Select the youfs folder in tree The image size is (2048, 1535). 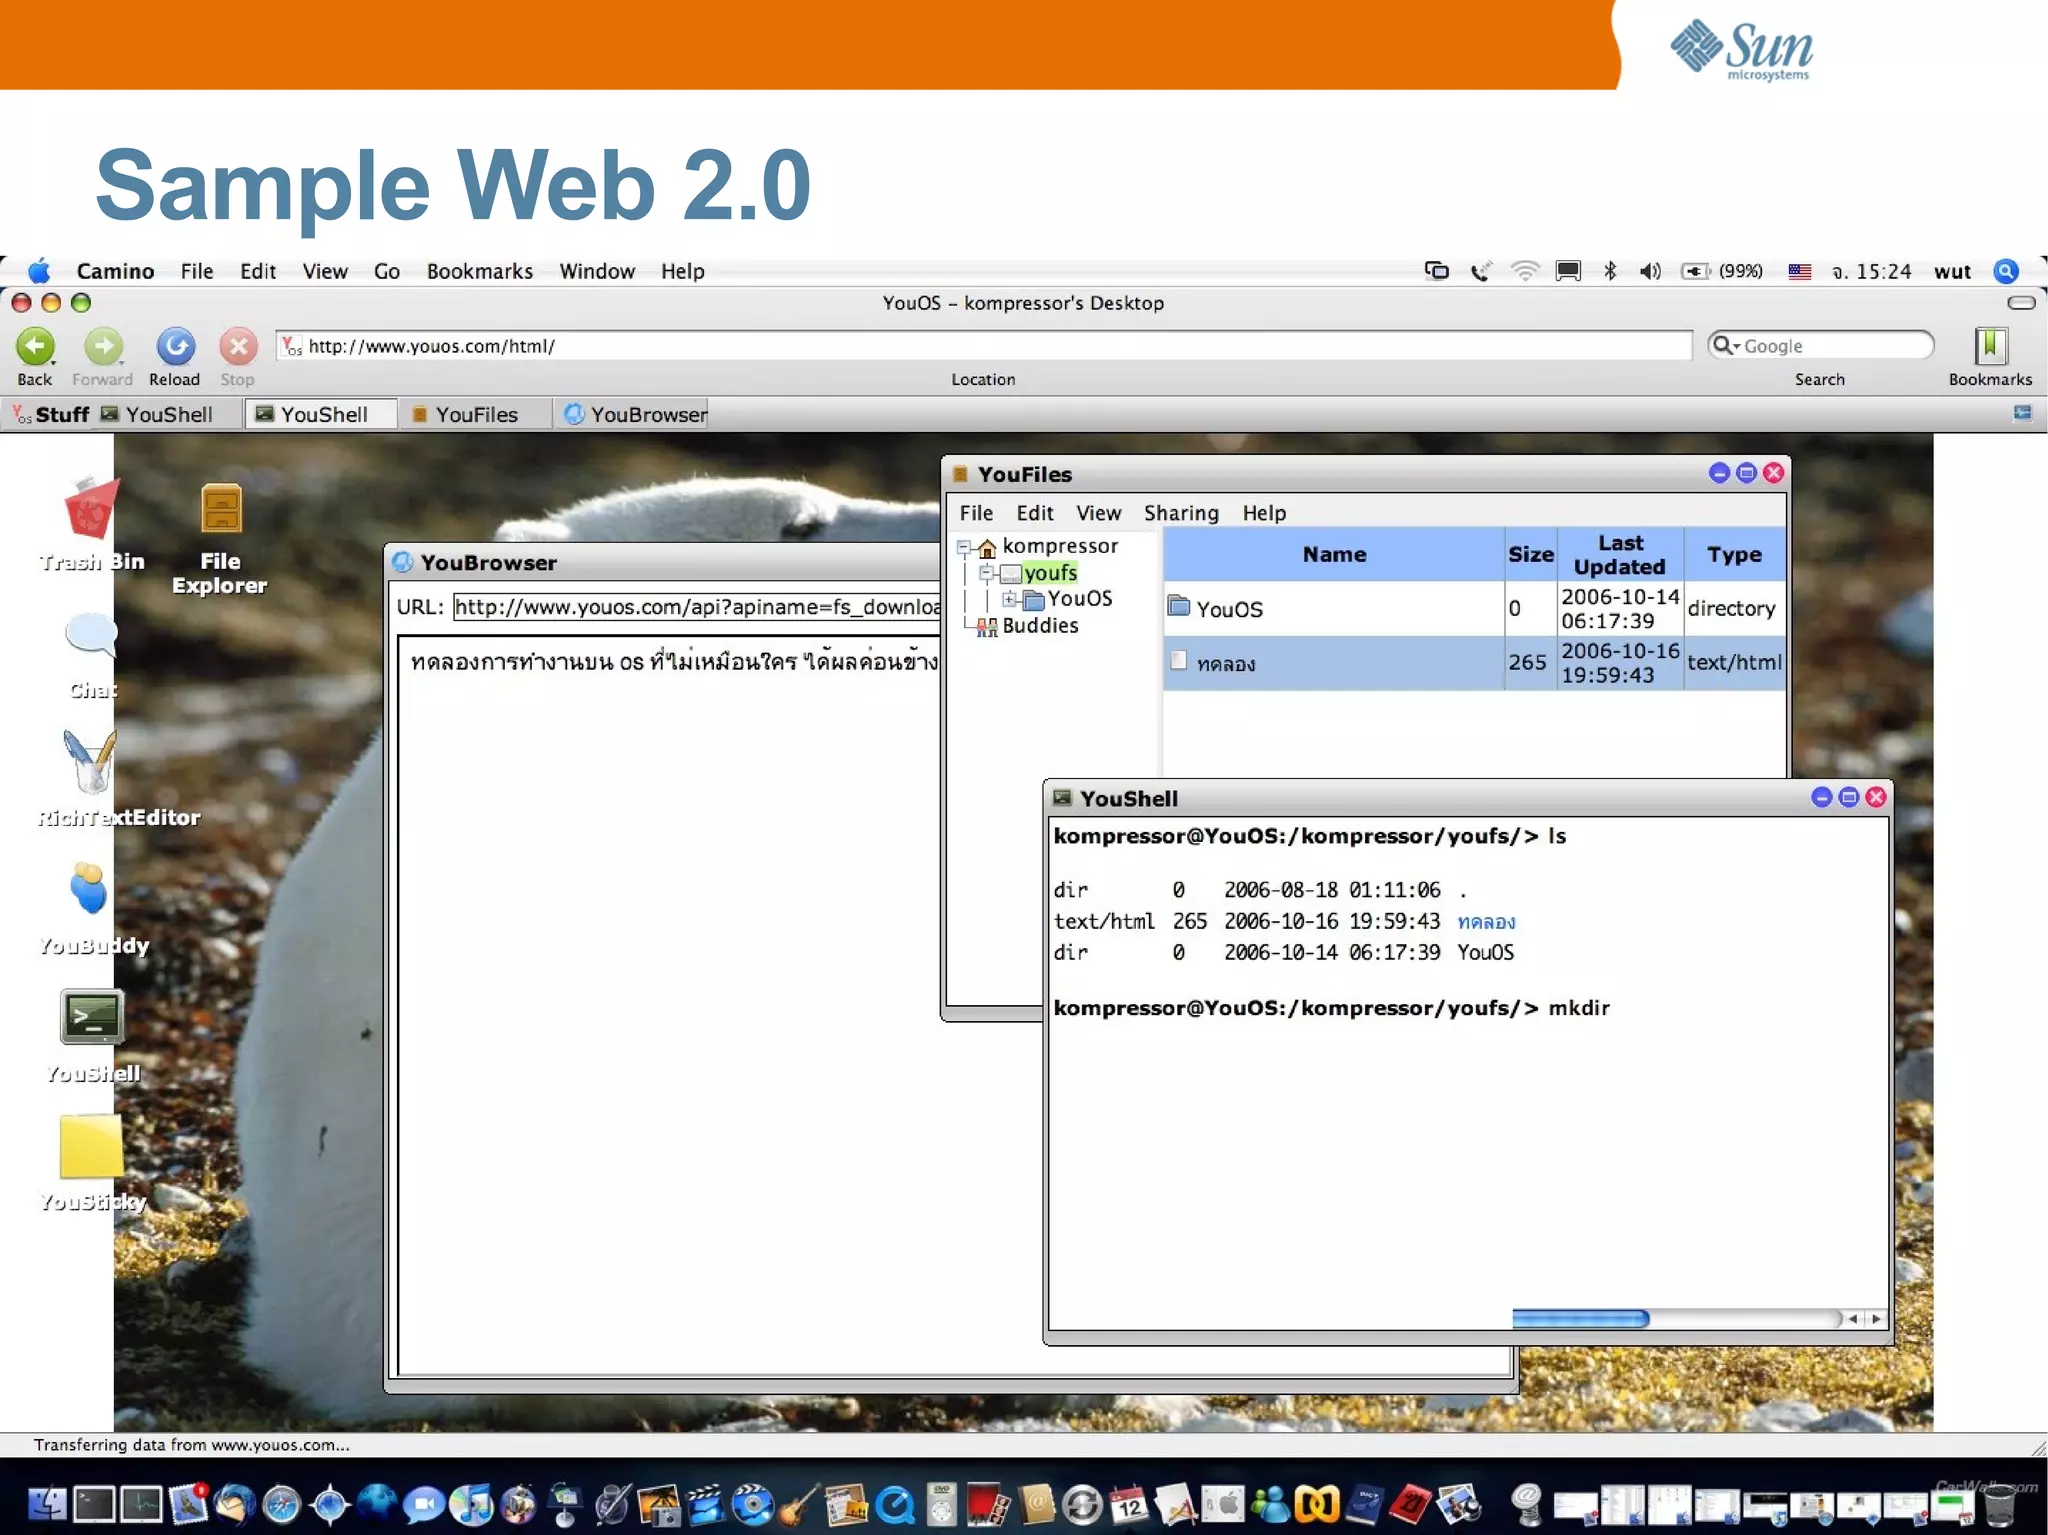1050,573
